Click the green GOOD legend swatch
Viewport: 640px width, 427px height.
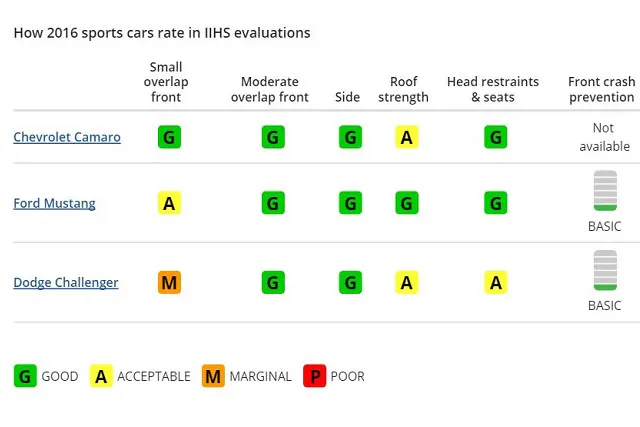(25, 376)
